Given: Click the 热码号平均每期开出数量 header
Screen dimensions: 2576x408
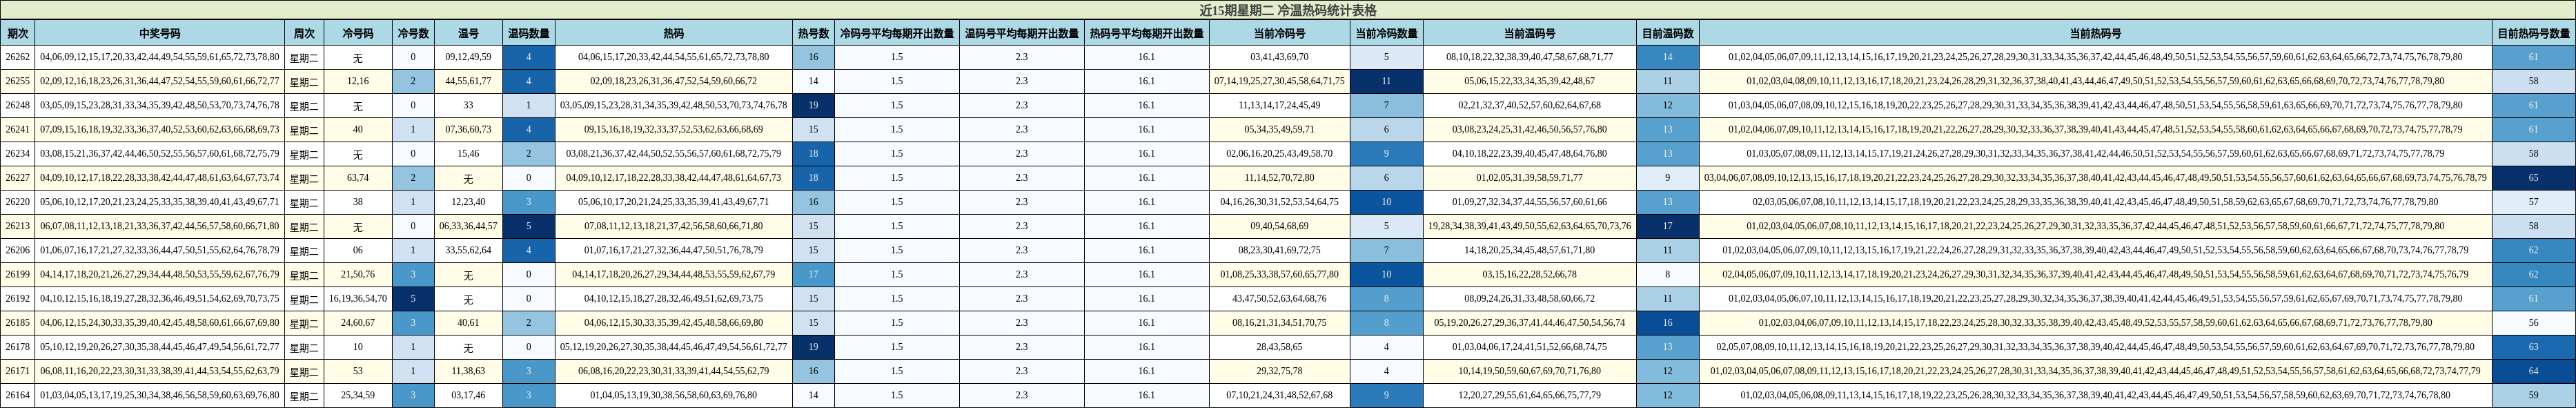Looking at the screenshot, I should click(x=1146, y=33).
